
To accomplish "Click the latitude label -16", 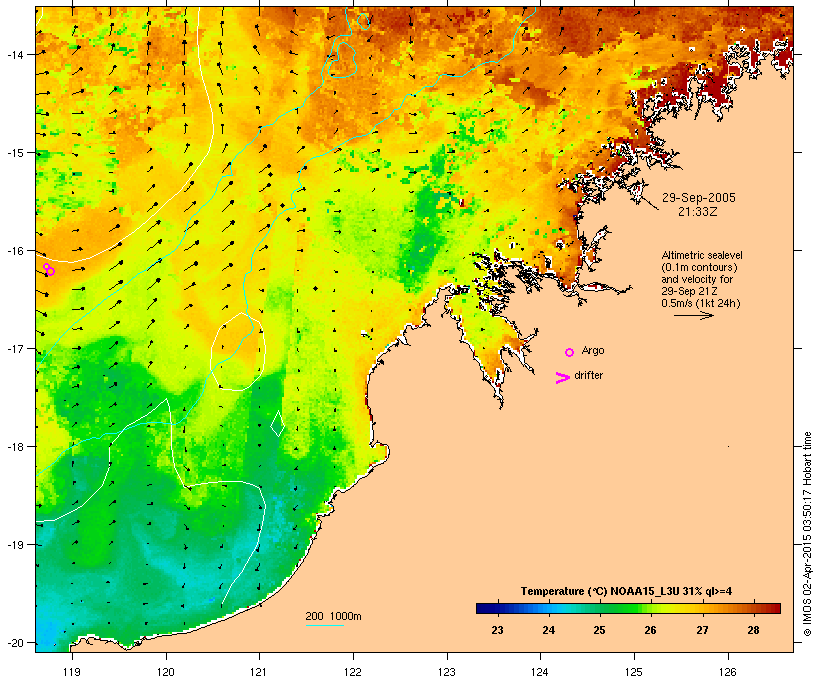I will point(15,251).
